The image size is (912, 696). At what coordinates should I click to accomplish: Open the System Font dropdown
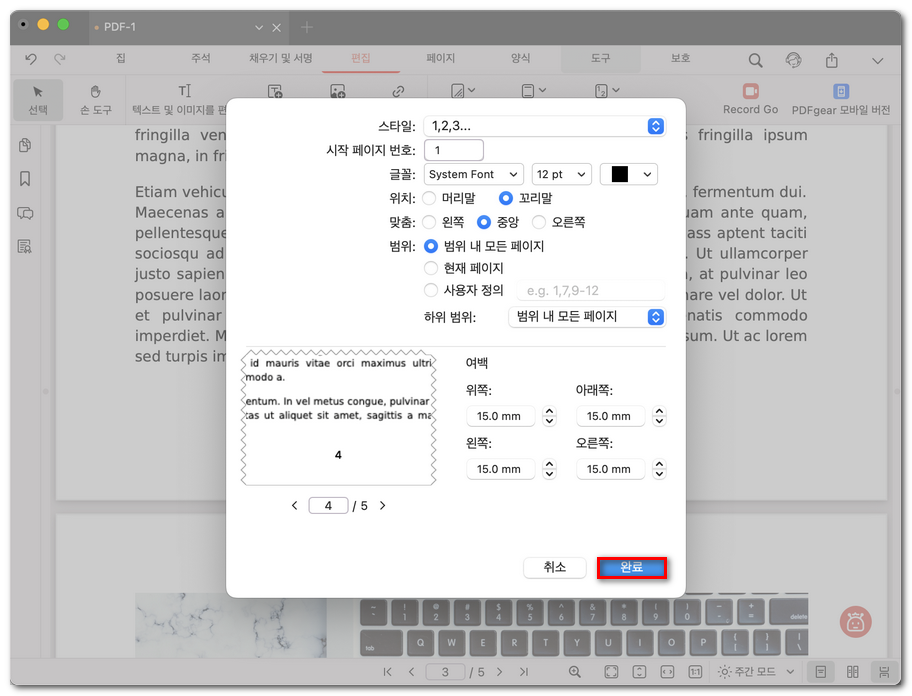(x=473, y=174)
